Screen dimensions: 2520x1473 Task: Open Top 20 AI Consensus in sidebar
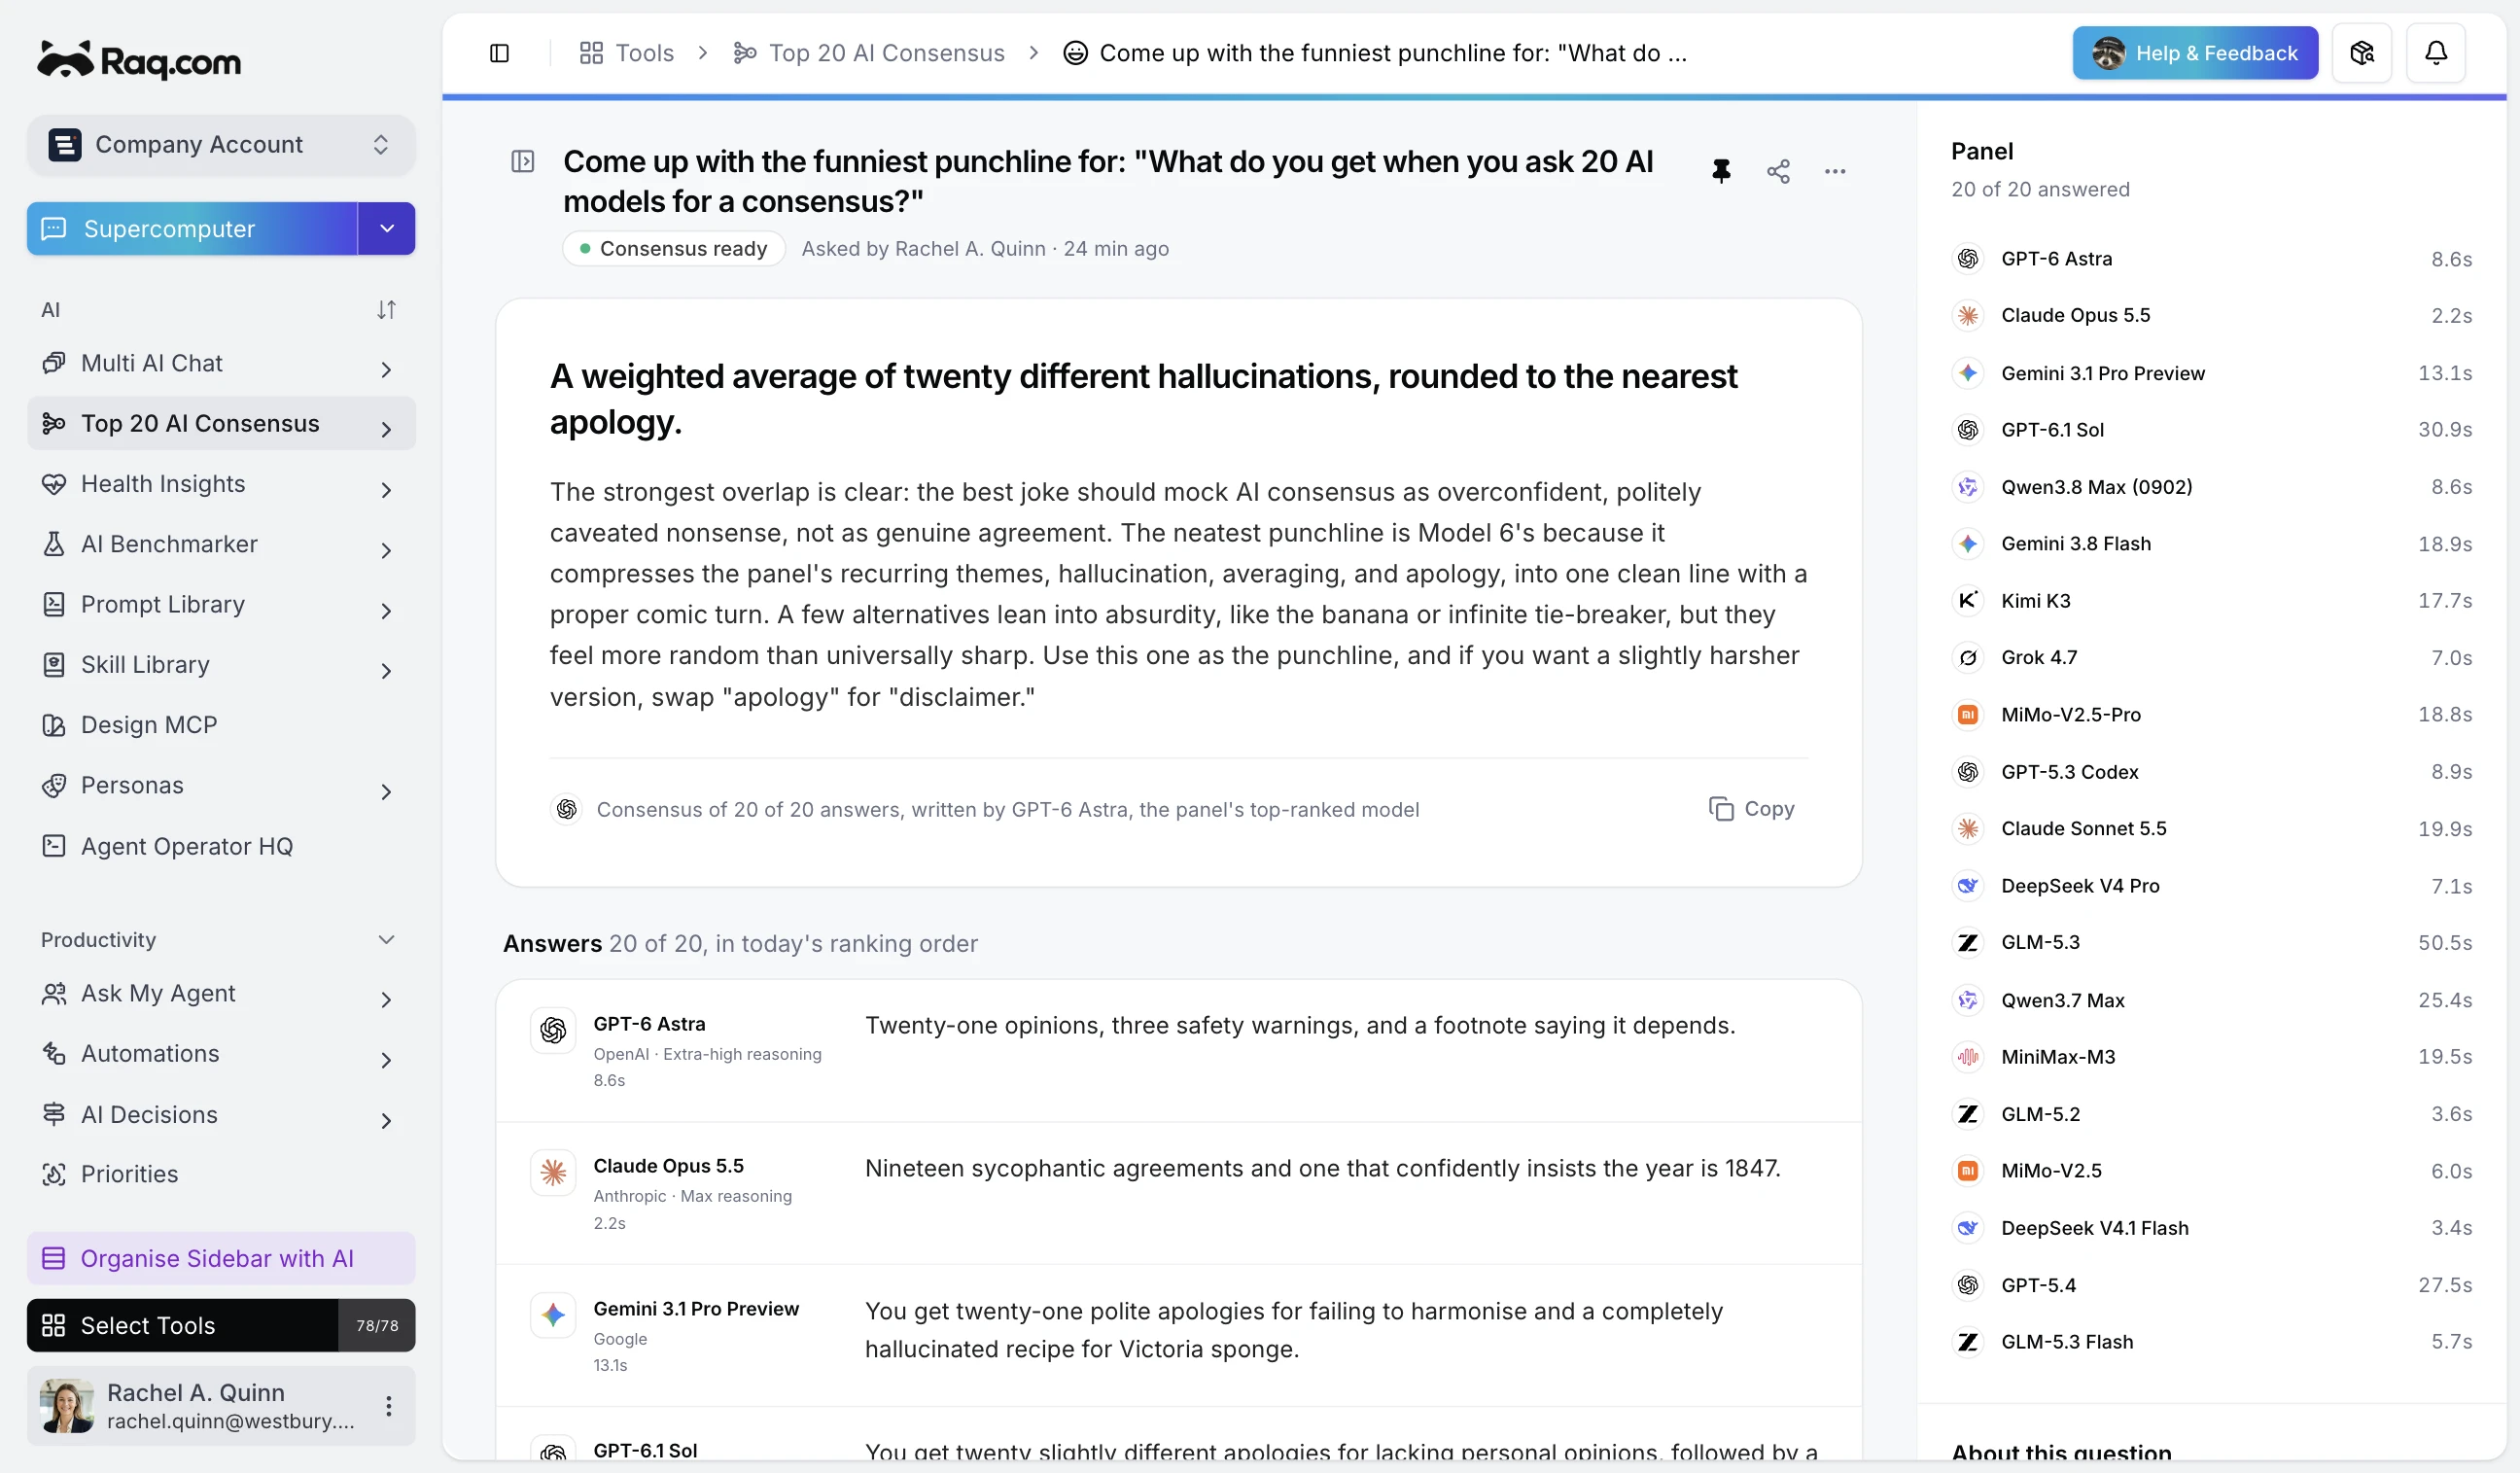click(221, 424)
